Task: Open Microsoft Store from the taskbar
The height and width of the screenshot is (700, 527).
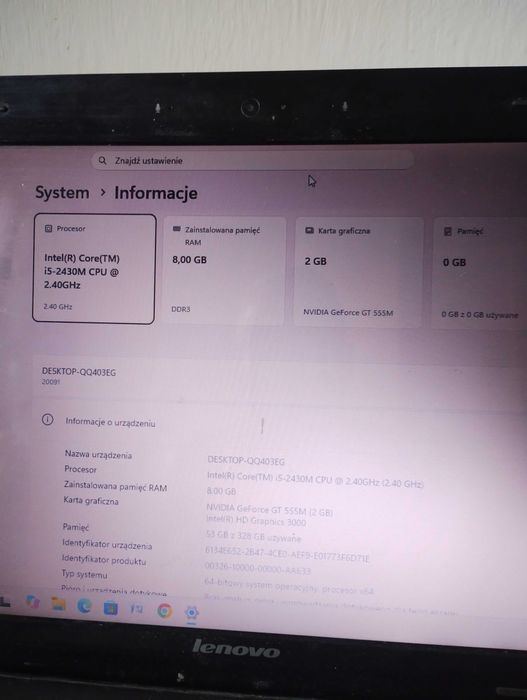Action: [x=110, y=608]
